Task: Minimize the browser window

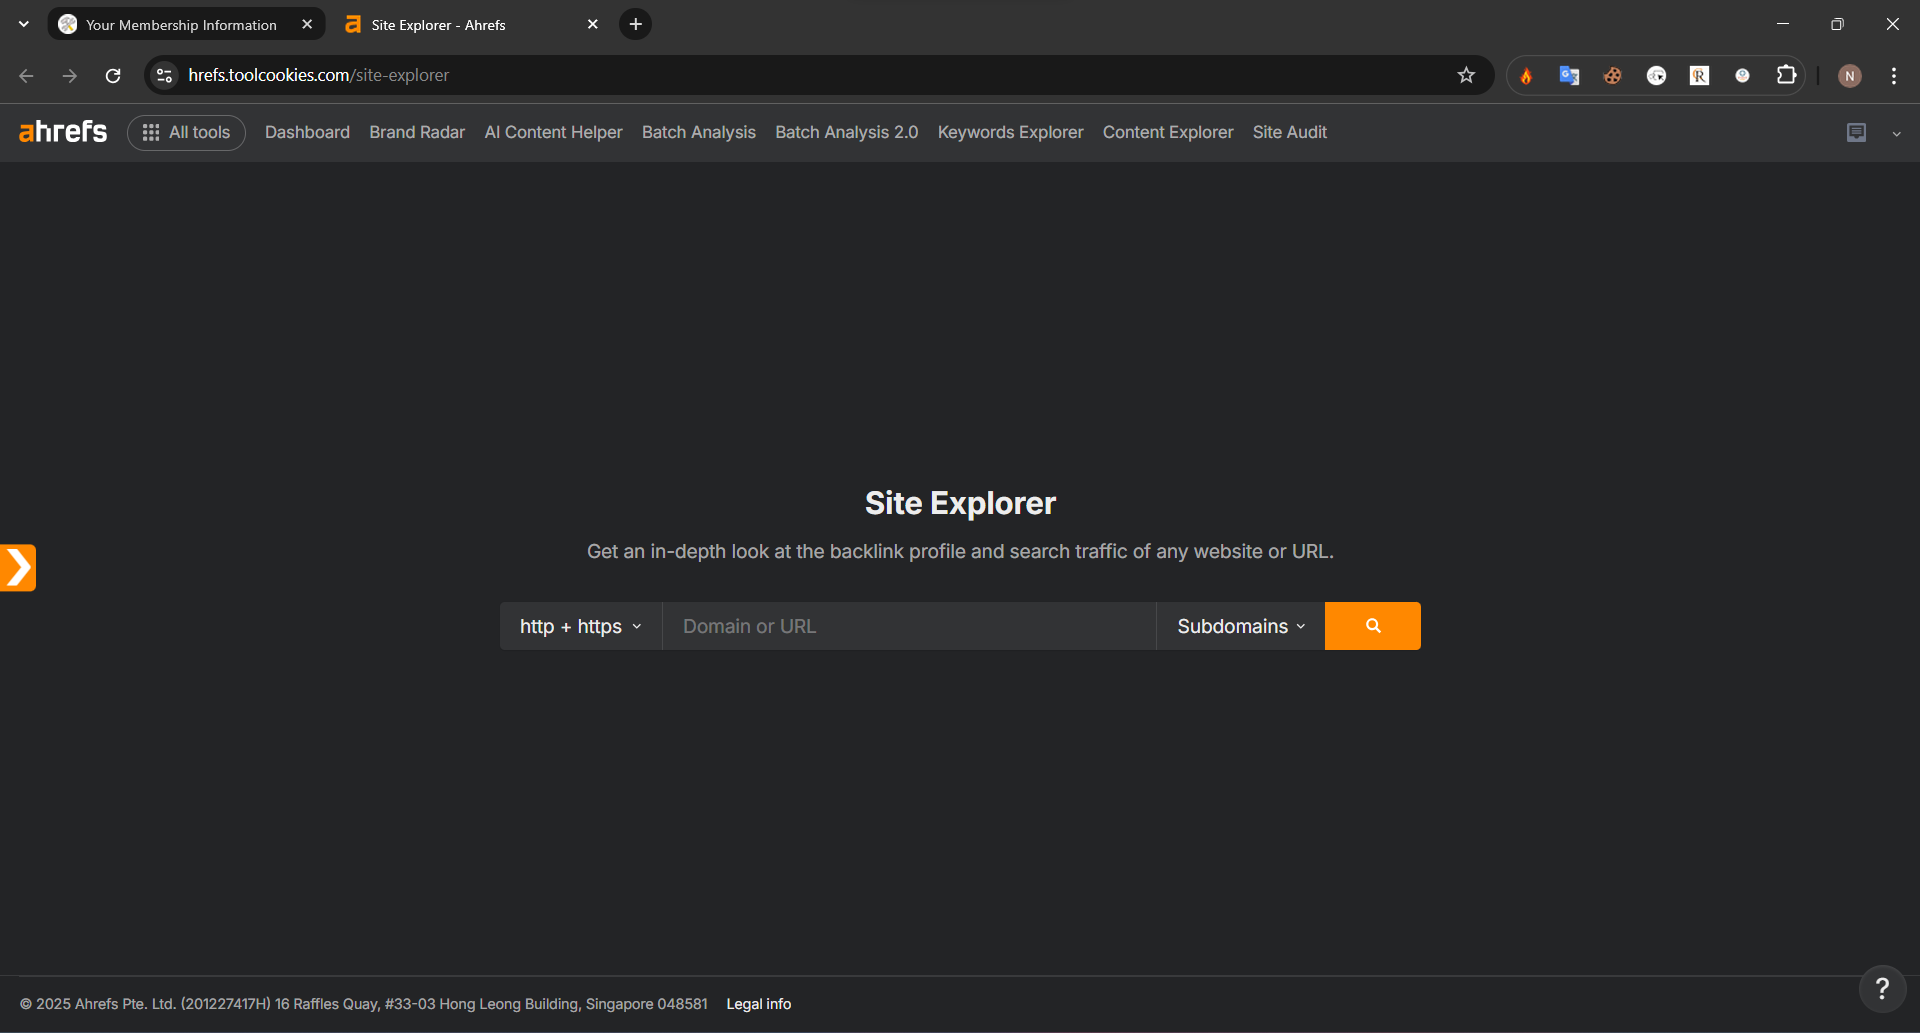Action: [x=1782, y=24]
